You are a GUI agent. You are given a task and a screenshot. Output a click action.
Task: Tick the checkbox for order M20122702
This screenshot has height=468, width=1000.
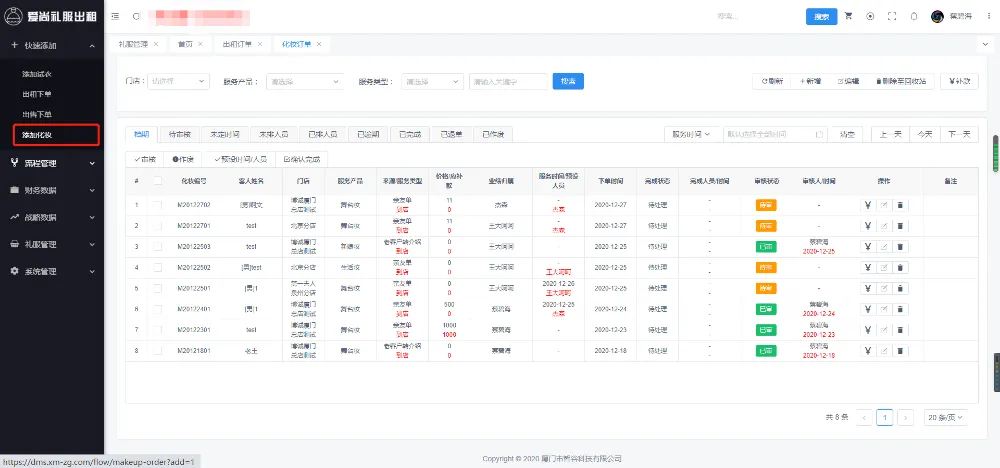click(x=157, y=204)
